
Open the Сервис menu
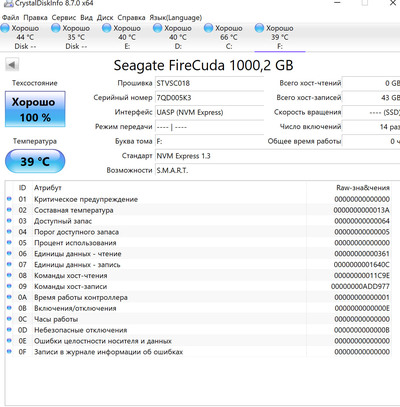[x=64, y=17]
